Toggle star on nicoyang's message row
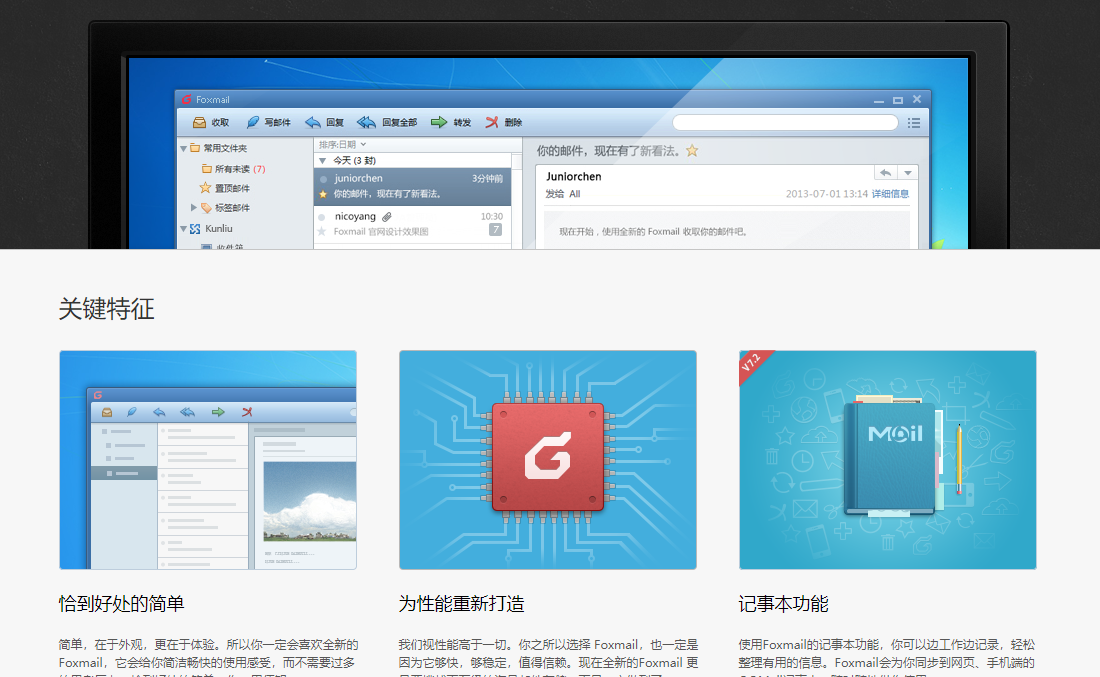 [x=322, y=232]
